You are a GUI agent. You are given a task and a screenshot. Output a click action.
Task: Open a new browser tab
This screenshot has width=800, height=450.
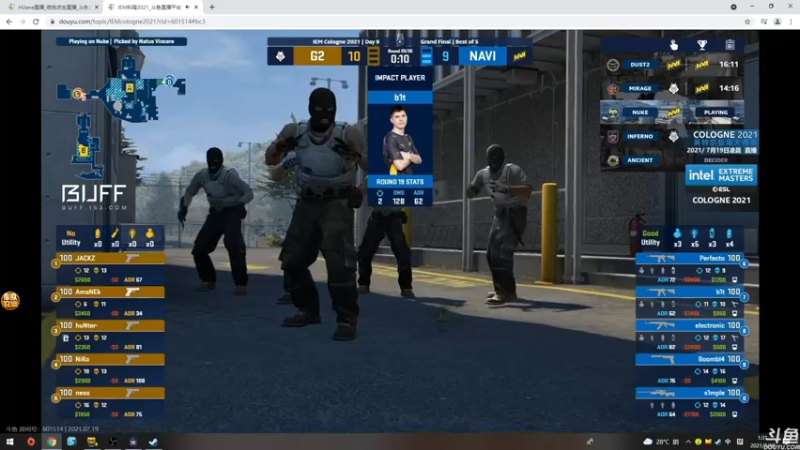pos(212,7)
